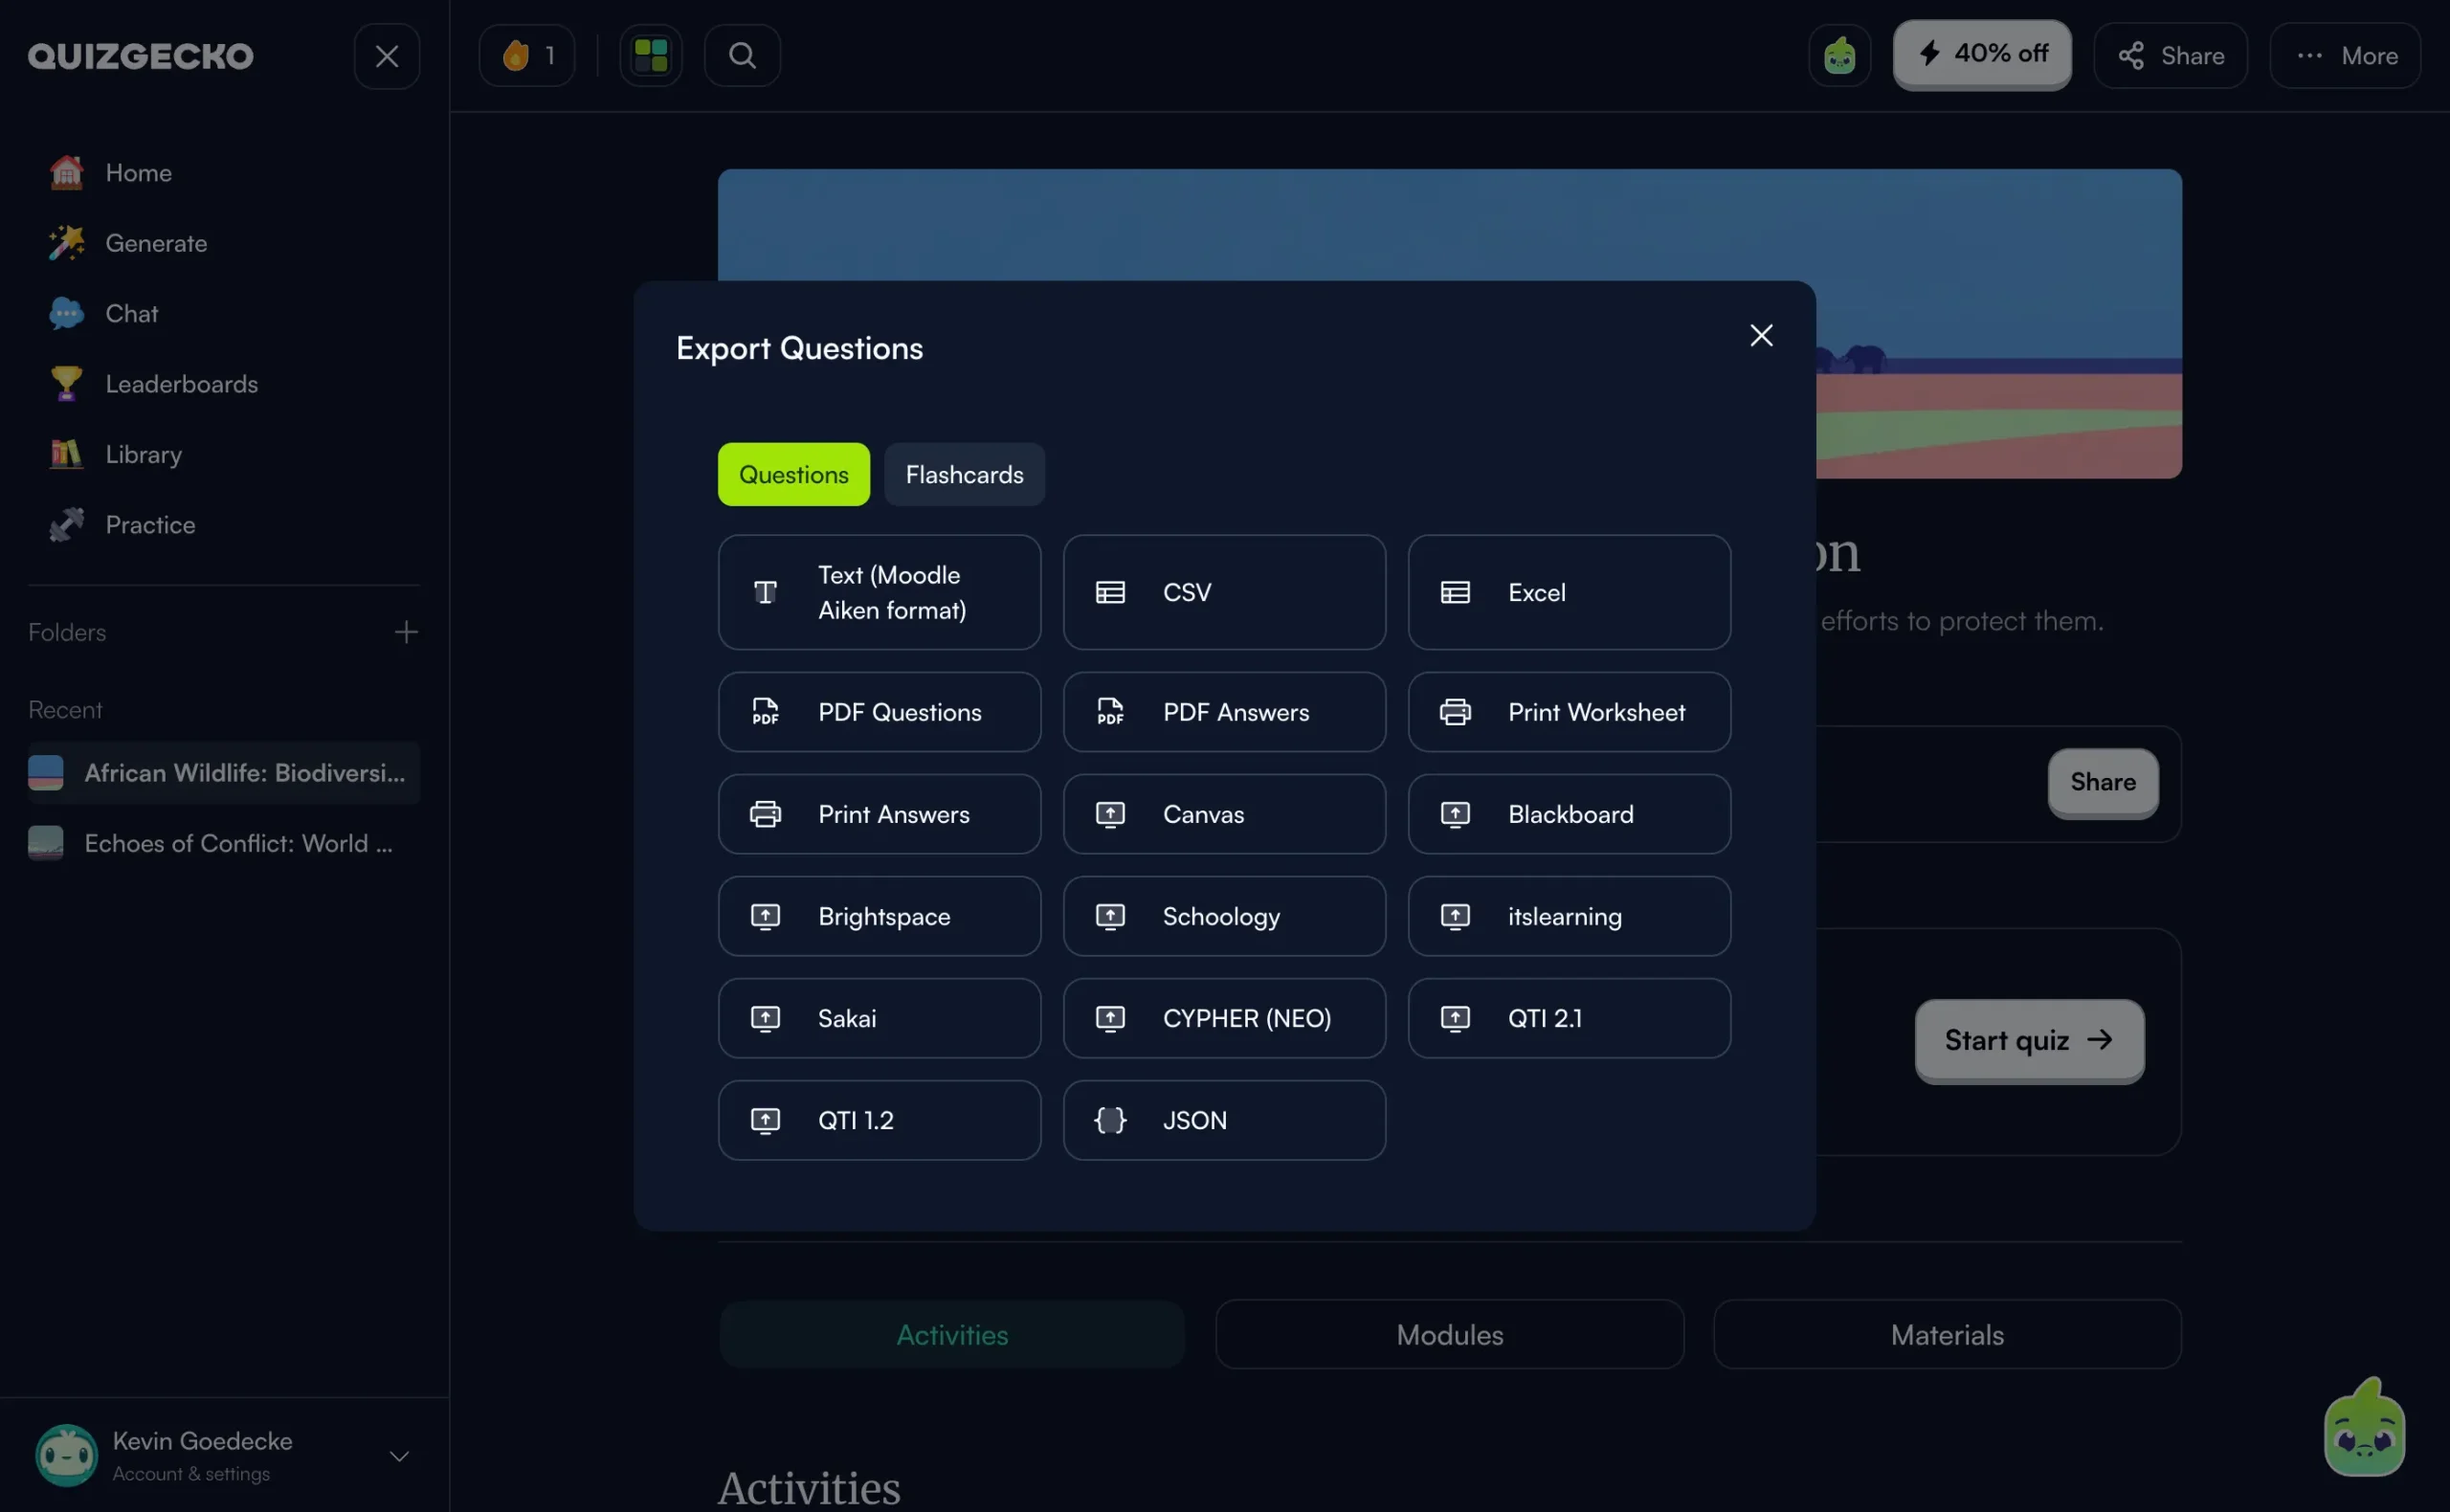Viewport: 2450px width, 1512px height.
Task: Open Share in the top bar
Action: tap(2170, 55)
